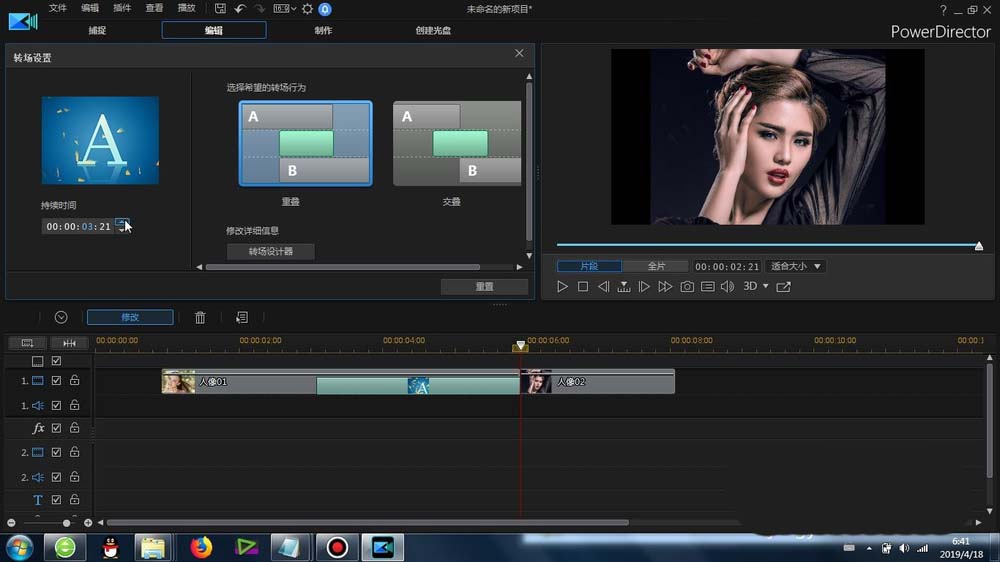Click the preview timecode 00:00:02:21
This screenshot has width=1000, height=562.
[727, 266]
